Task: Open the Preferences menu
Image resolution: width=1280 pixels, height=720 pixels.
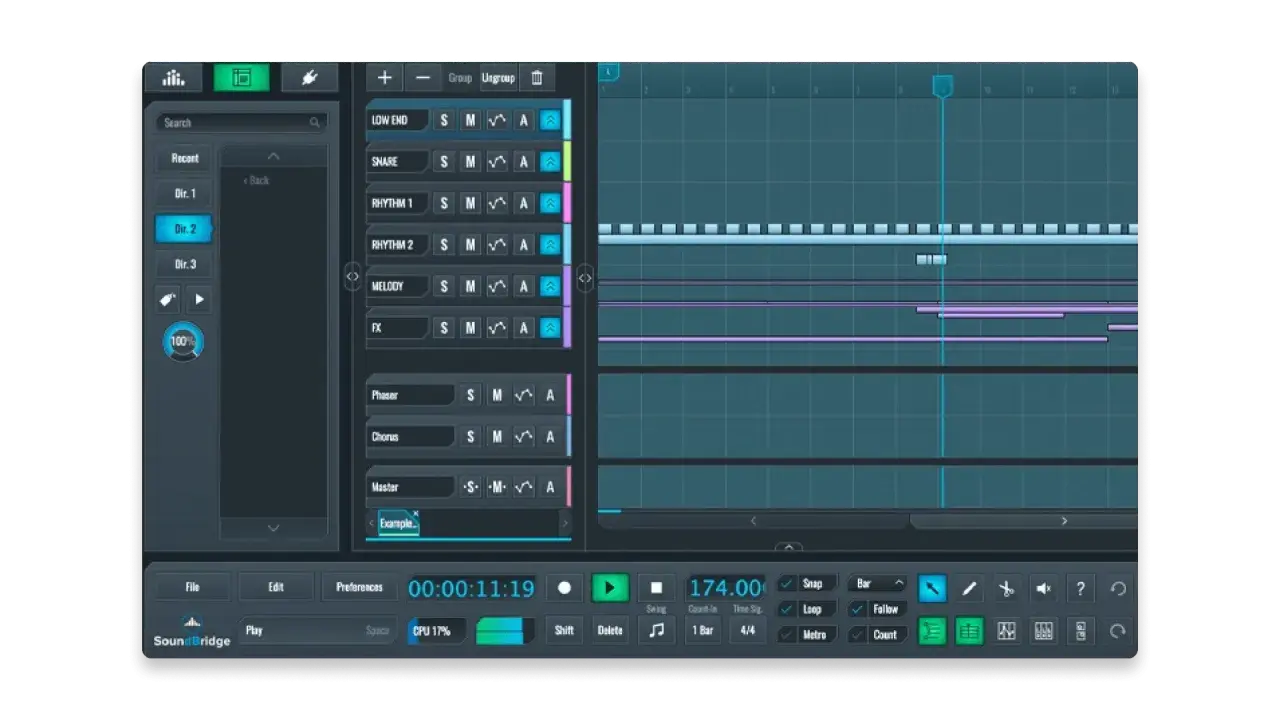Action: click(359, 587)
